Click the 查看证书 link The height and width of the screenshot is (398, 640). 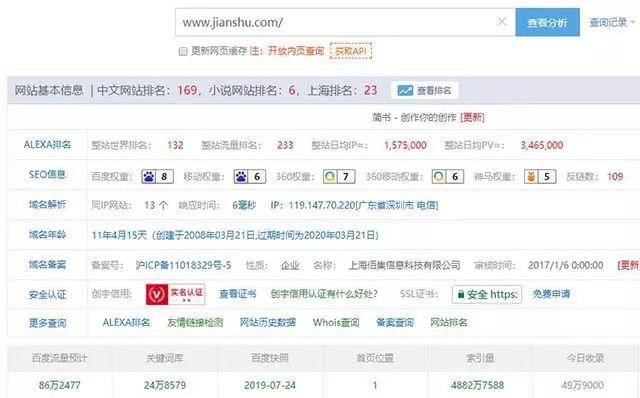click(x=238, y=294)
